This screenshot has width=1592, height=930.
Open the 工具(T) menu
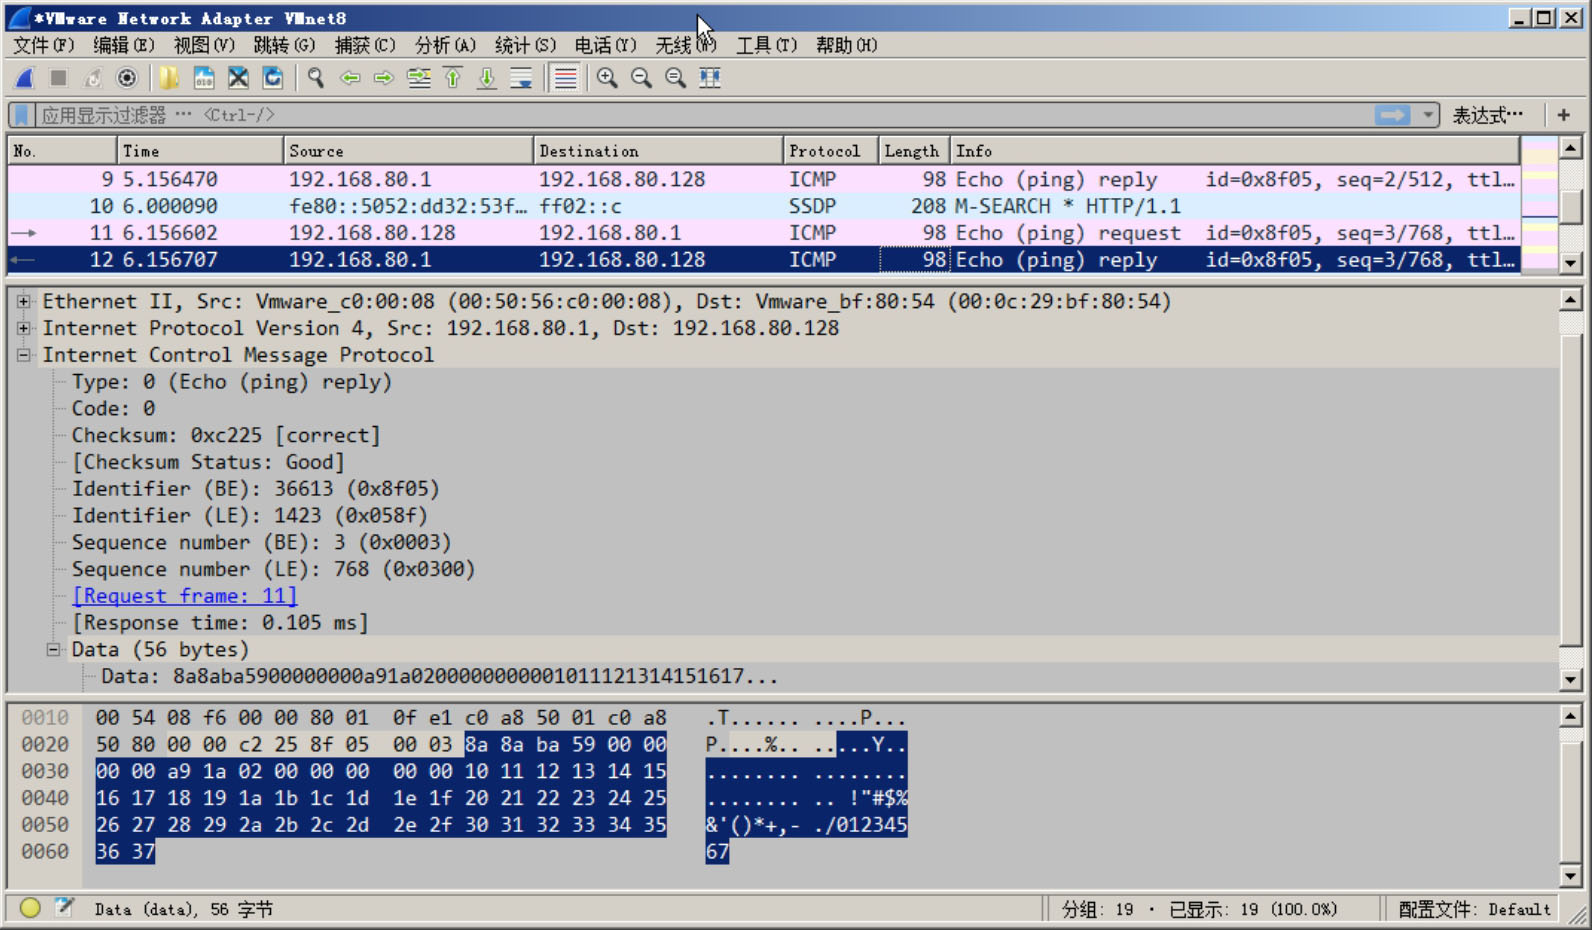click(x=767, y=45)
